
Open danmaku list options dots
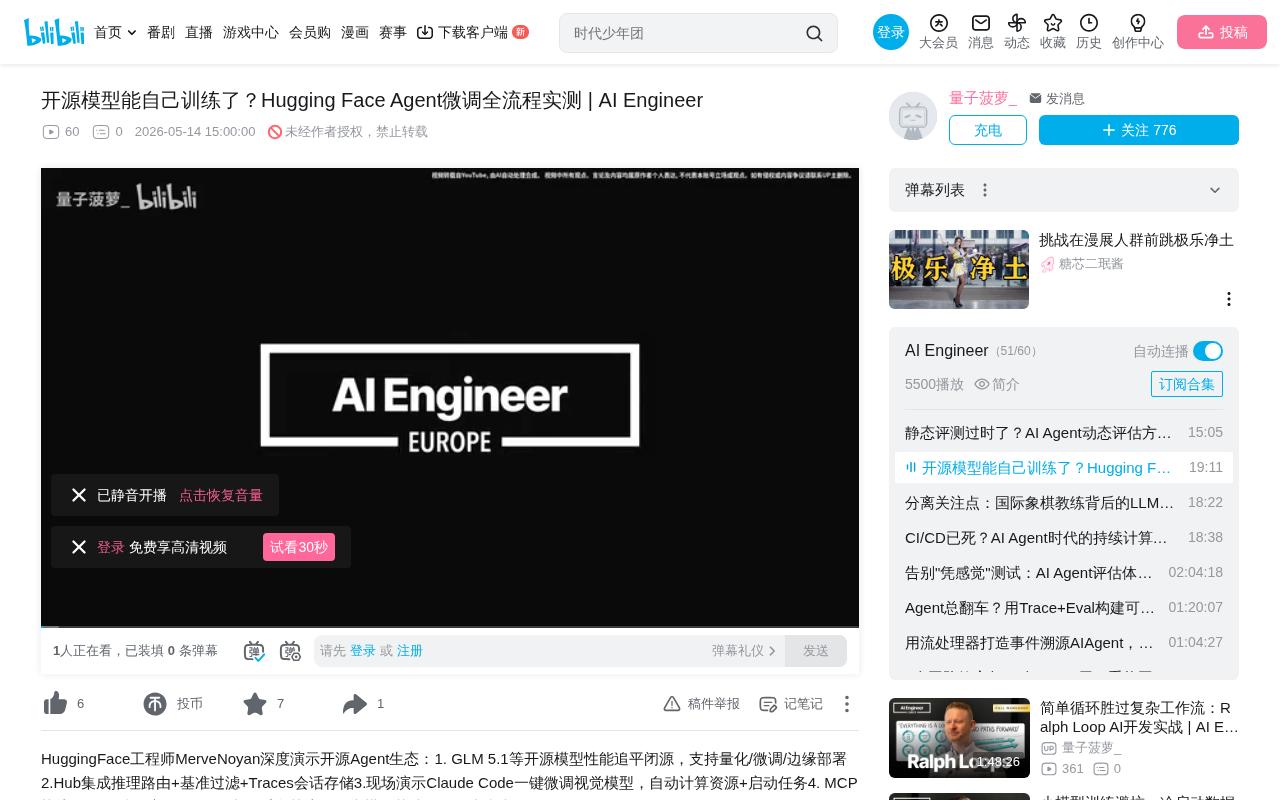985,190
